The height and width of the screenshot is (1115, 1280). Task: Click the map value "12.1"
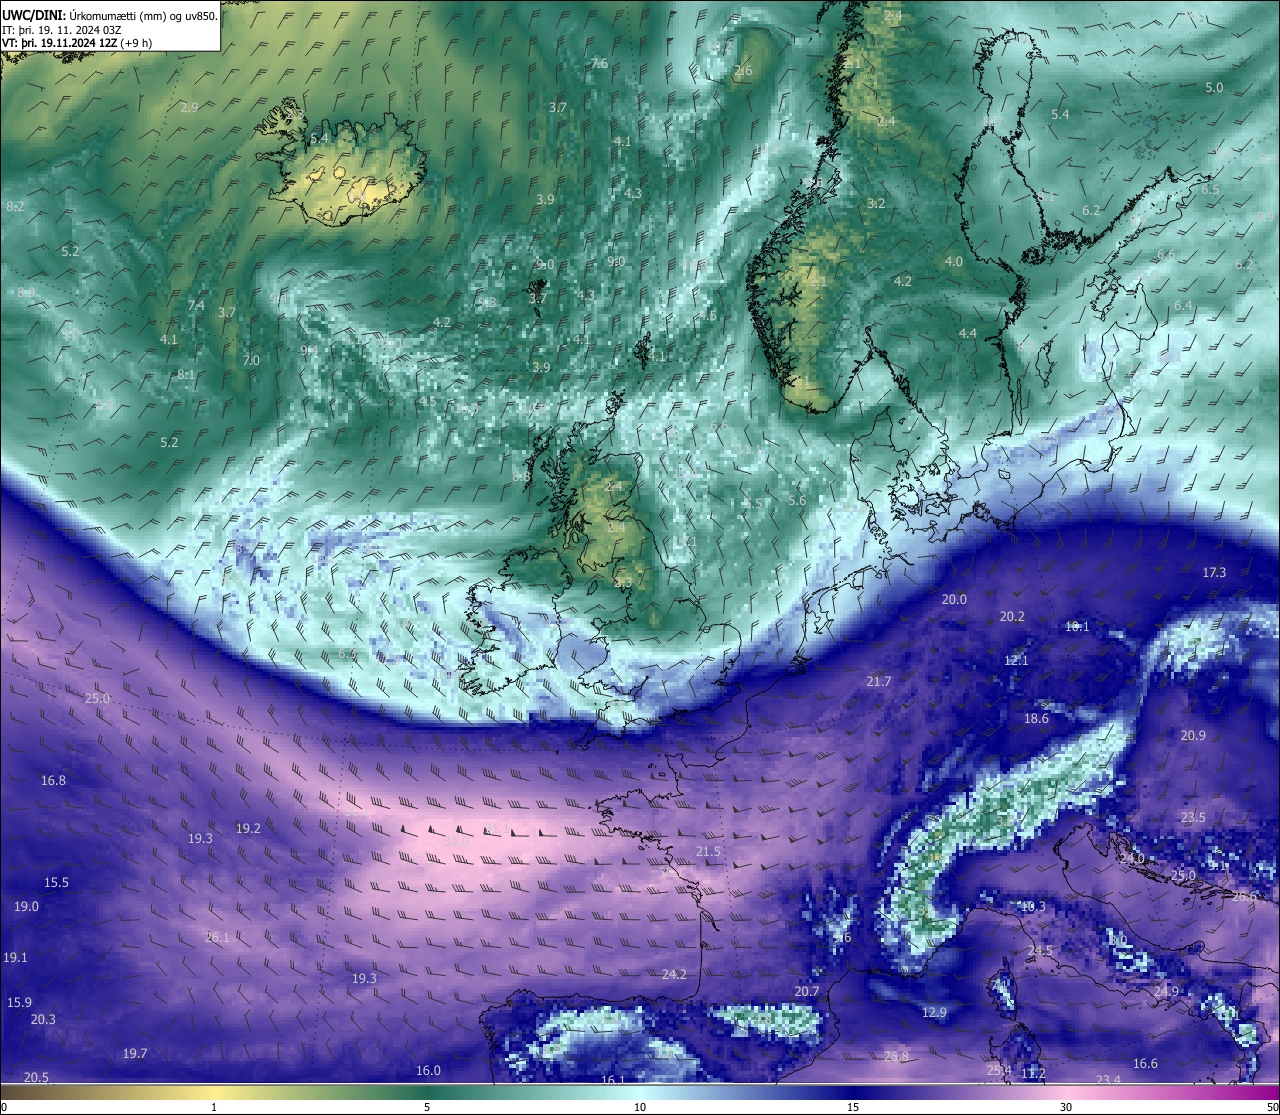coord(1016,660)
